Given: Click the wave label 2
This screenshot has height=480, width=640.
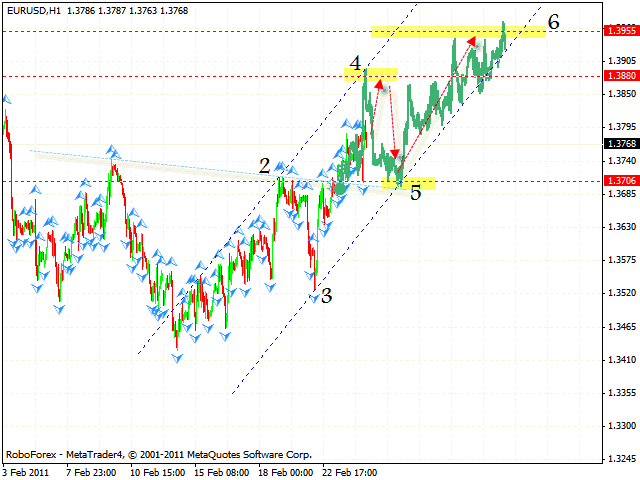Looking at the screenshot, I should [264, 165].
